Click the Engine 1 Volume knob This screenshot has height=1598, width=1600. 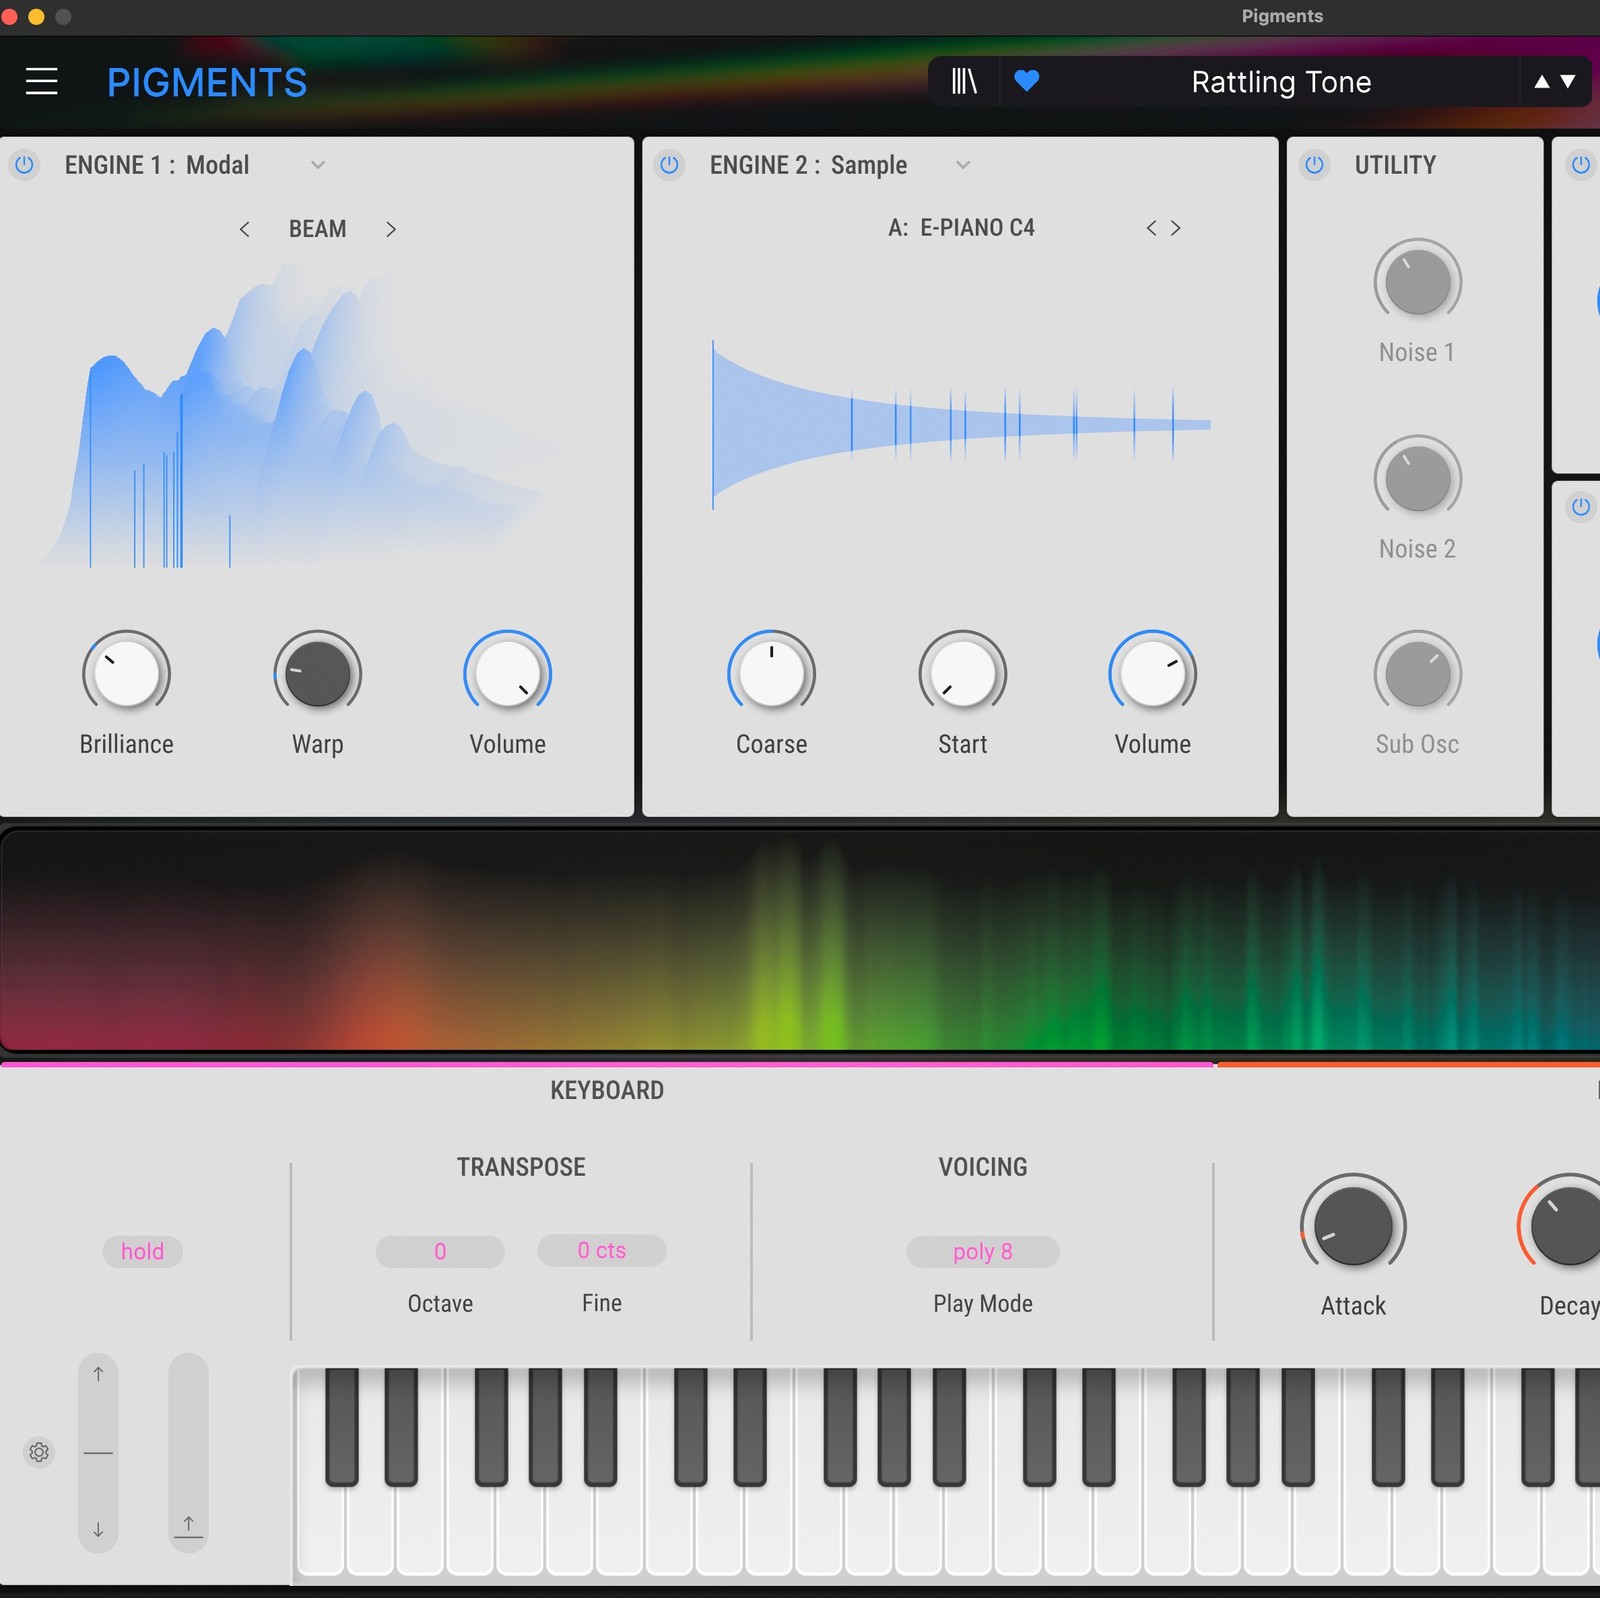tap(508, 673)
